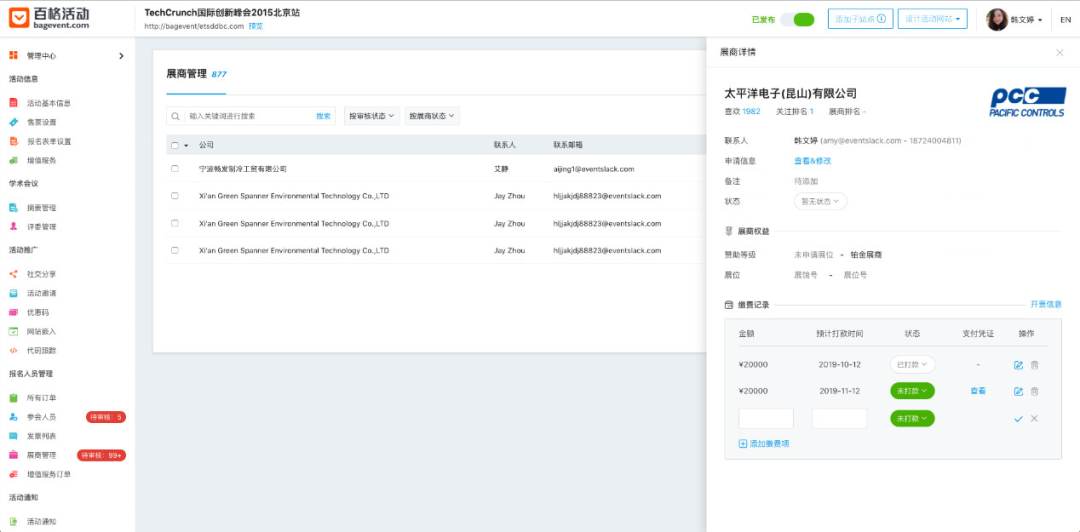The width and height of the screenshot is (1080, 532).
Task: Check the box for 宁波畅发制冷工贸有限公司
Action: tap(175, 168)
